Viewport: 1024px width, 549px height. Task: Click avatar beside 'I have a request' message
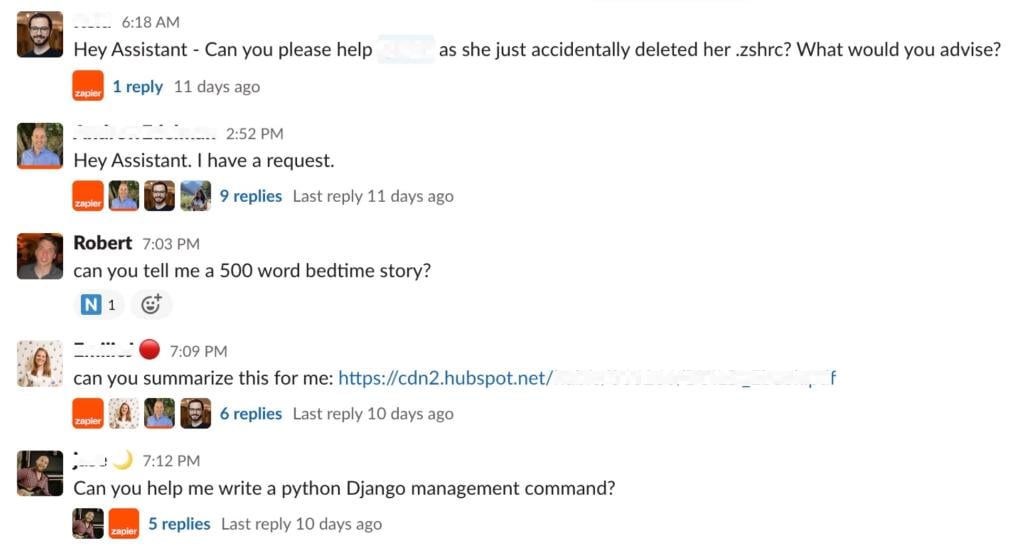pyautogui.click(x=40, y=146)
